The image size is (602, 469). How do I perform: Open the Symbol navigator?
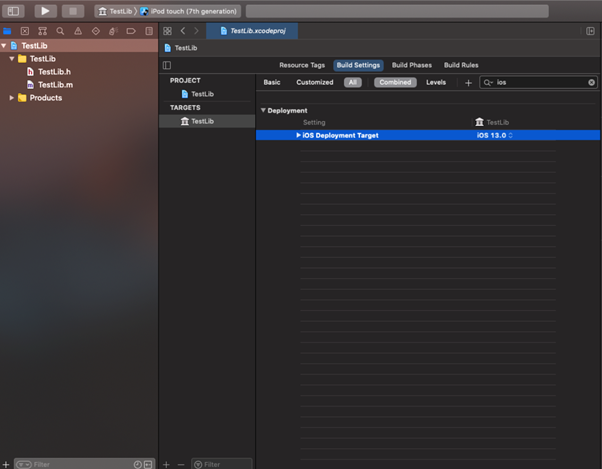[43, 31]
